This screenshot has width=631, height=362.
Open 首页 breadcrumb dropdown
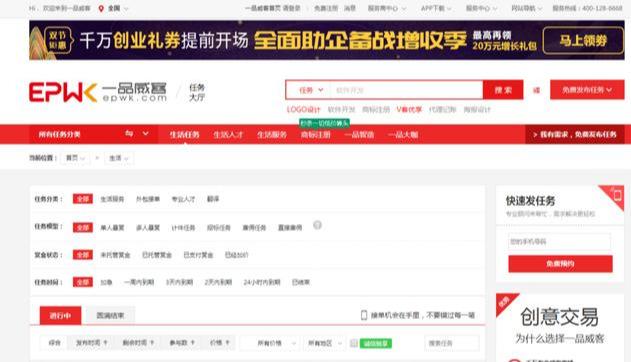pyautogui.click(x=75, y=158)
